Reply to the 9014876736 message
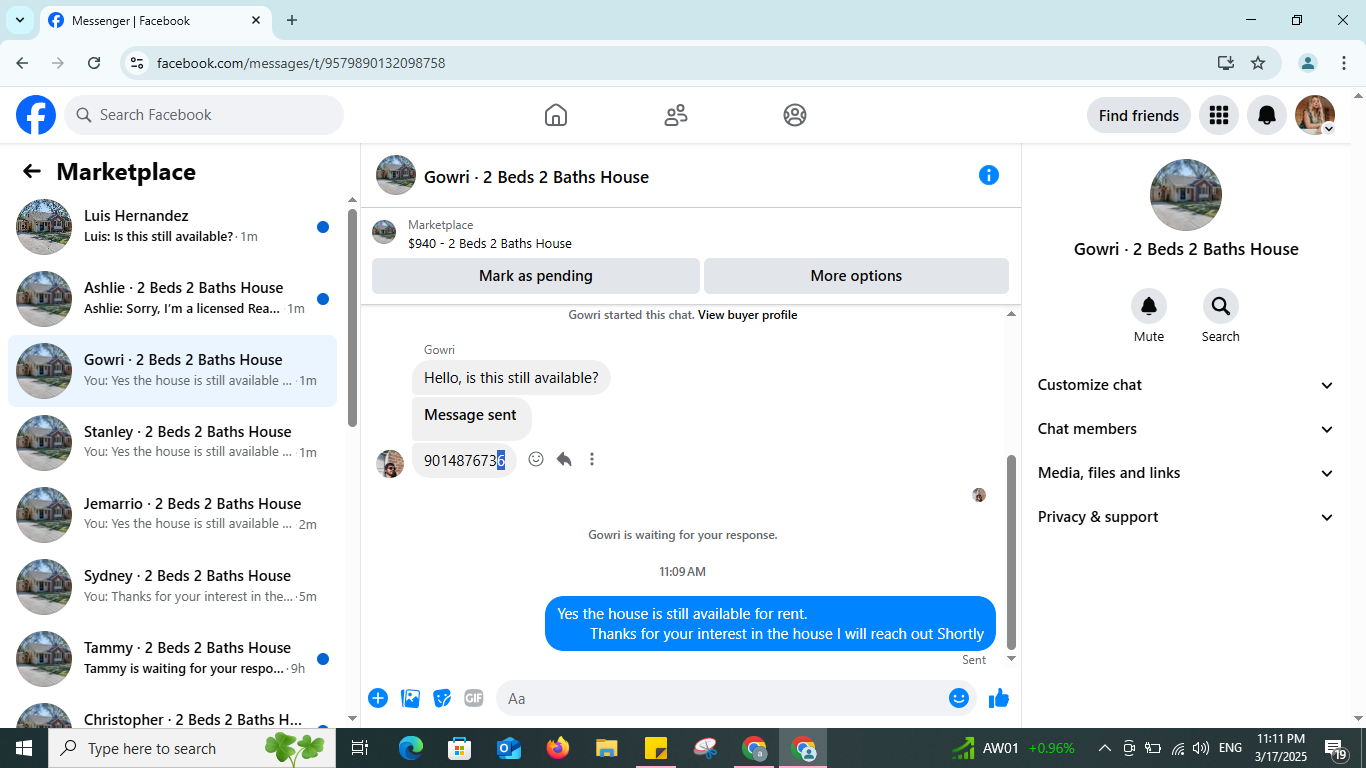1366x768 pixels. pyautogui.click(x=564, y=459)
